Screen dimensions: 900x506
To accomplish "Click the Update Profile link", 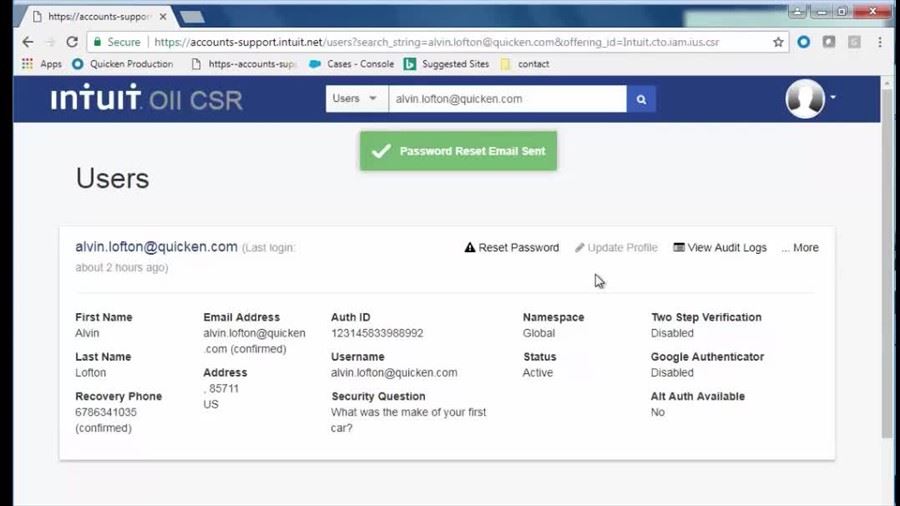I will pos(616,247).
